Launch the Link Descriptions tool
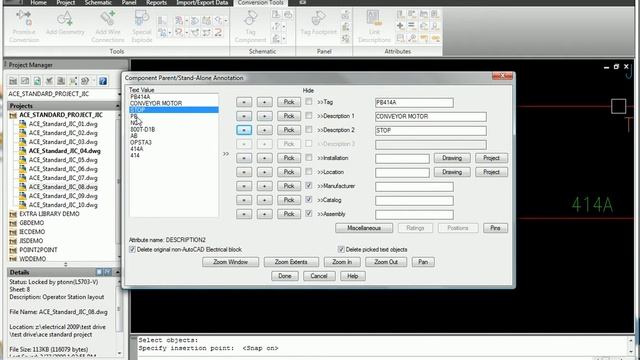Screen dimensions: 640x360 point(374,26)
